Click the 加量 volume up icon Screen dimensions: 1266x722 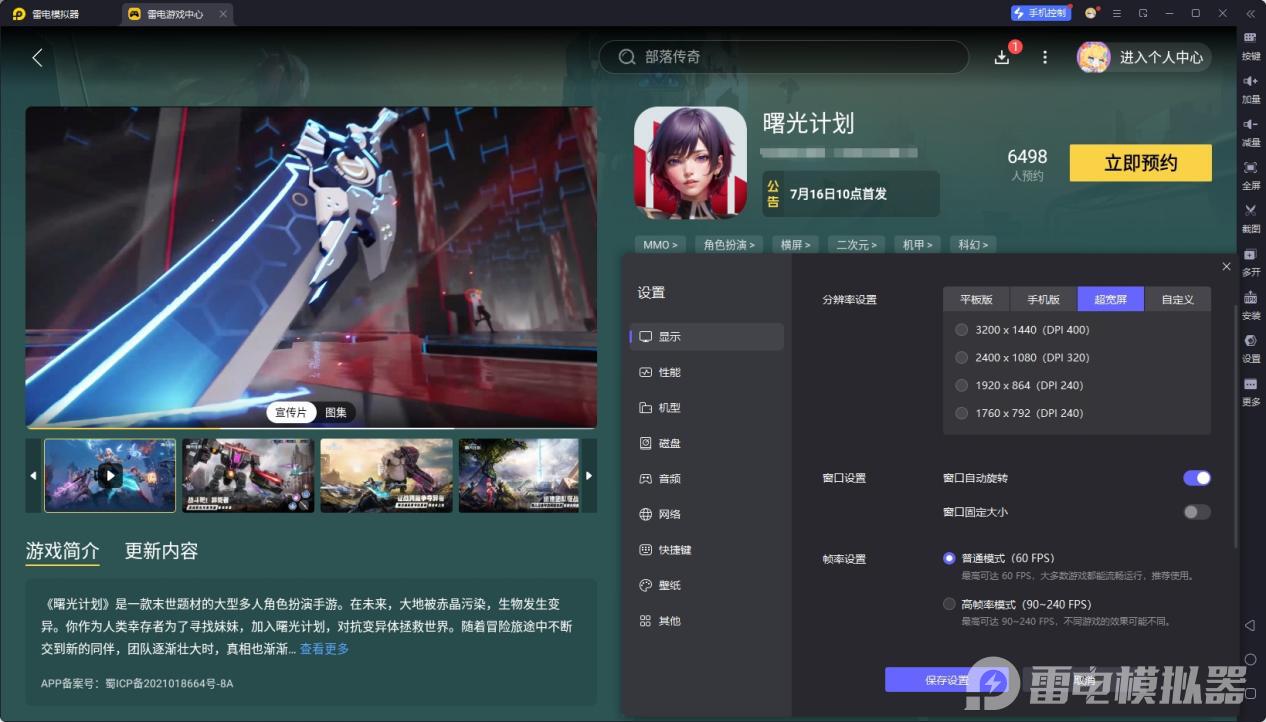pos(1250,88)
